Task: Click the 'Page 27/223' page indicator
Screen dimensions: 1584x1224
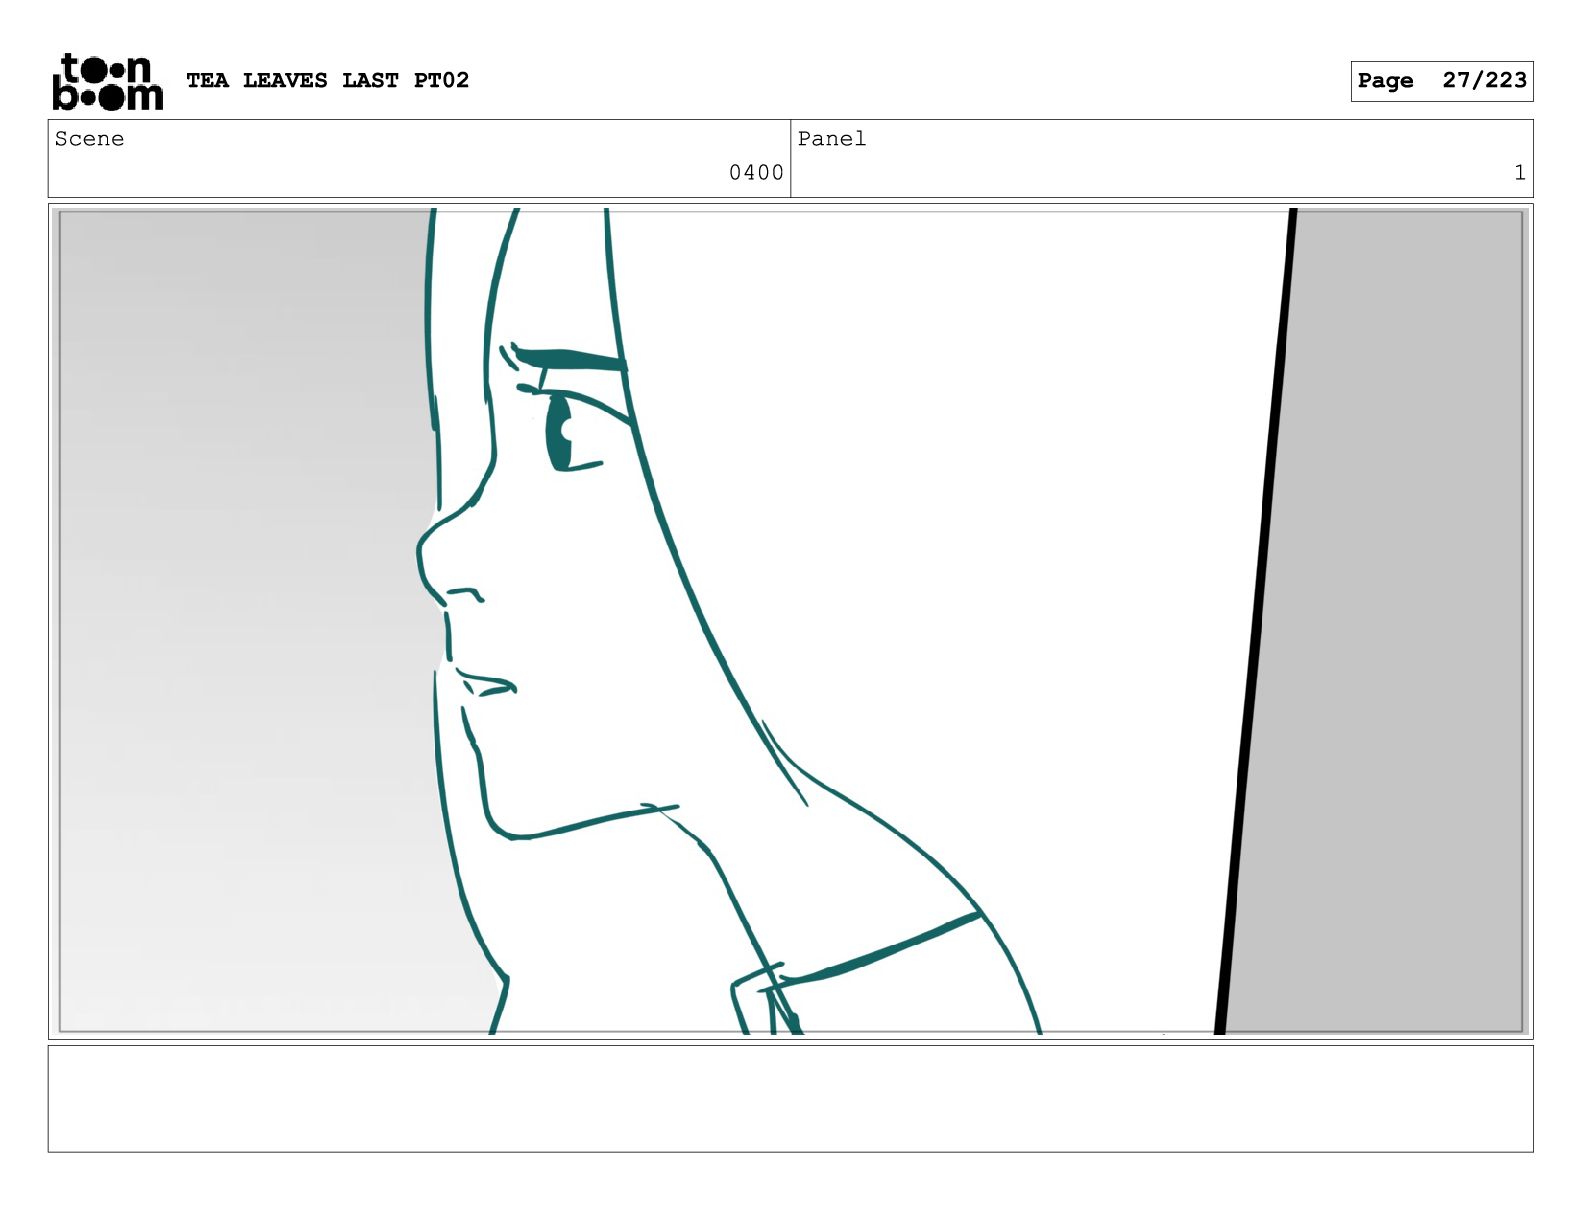Action: tap(1441, 81)
